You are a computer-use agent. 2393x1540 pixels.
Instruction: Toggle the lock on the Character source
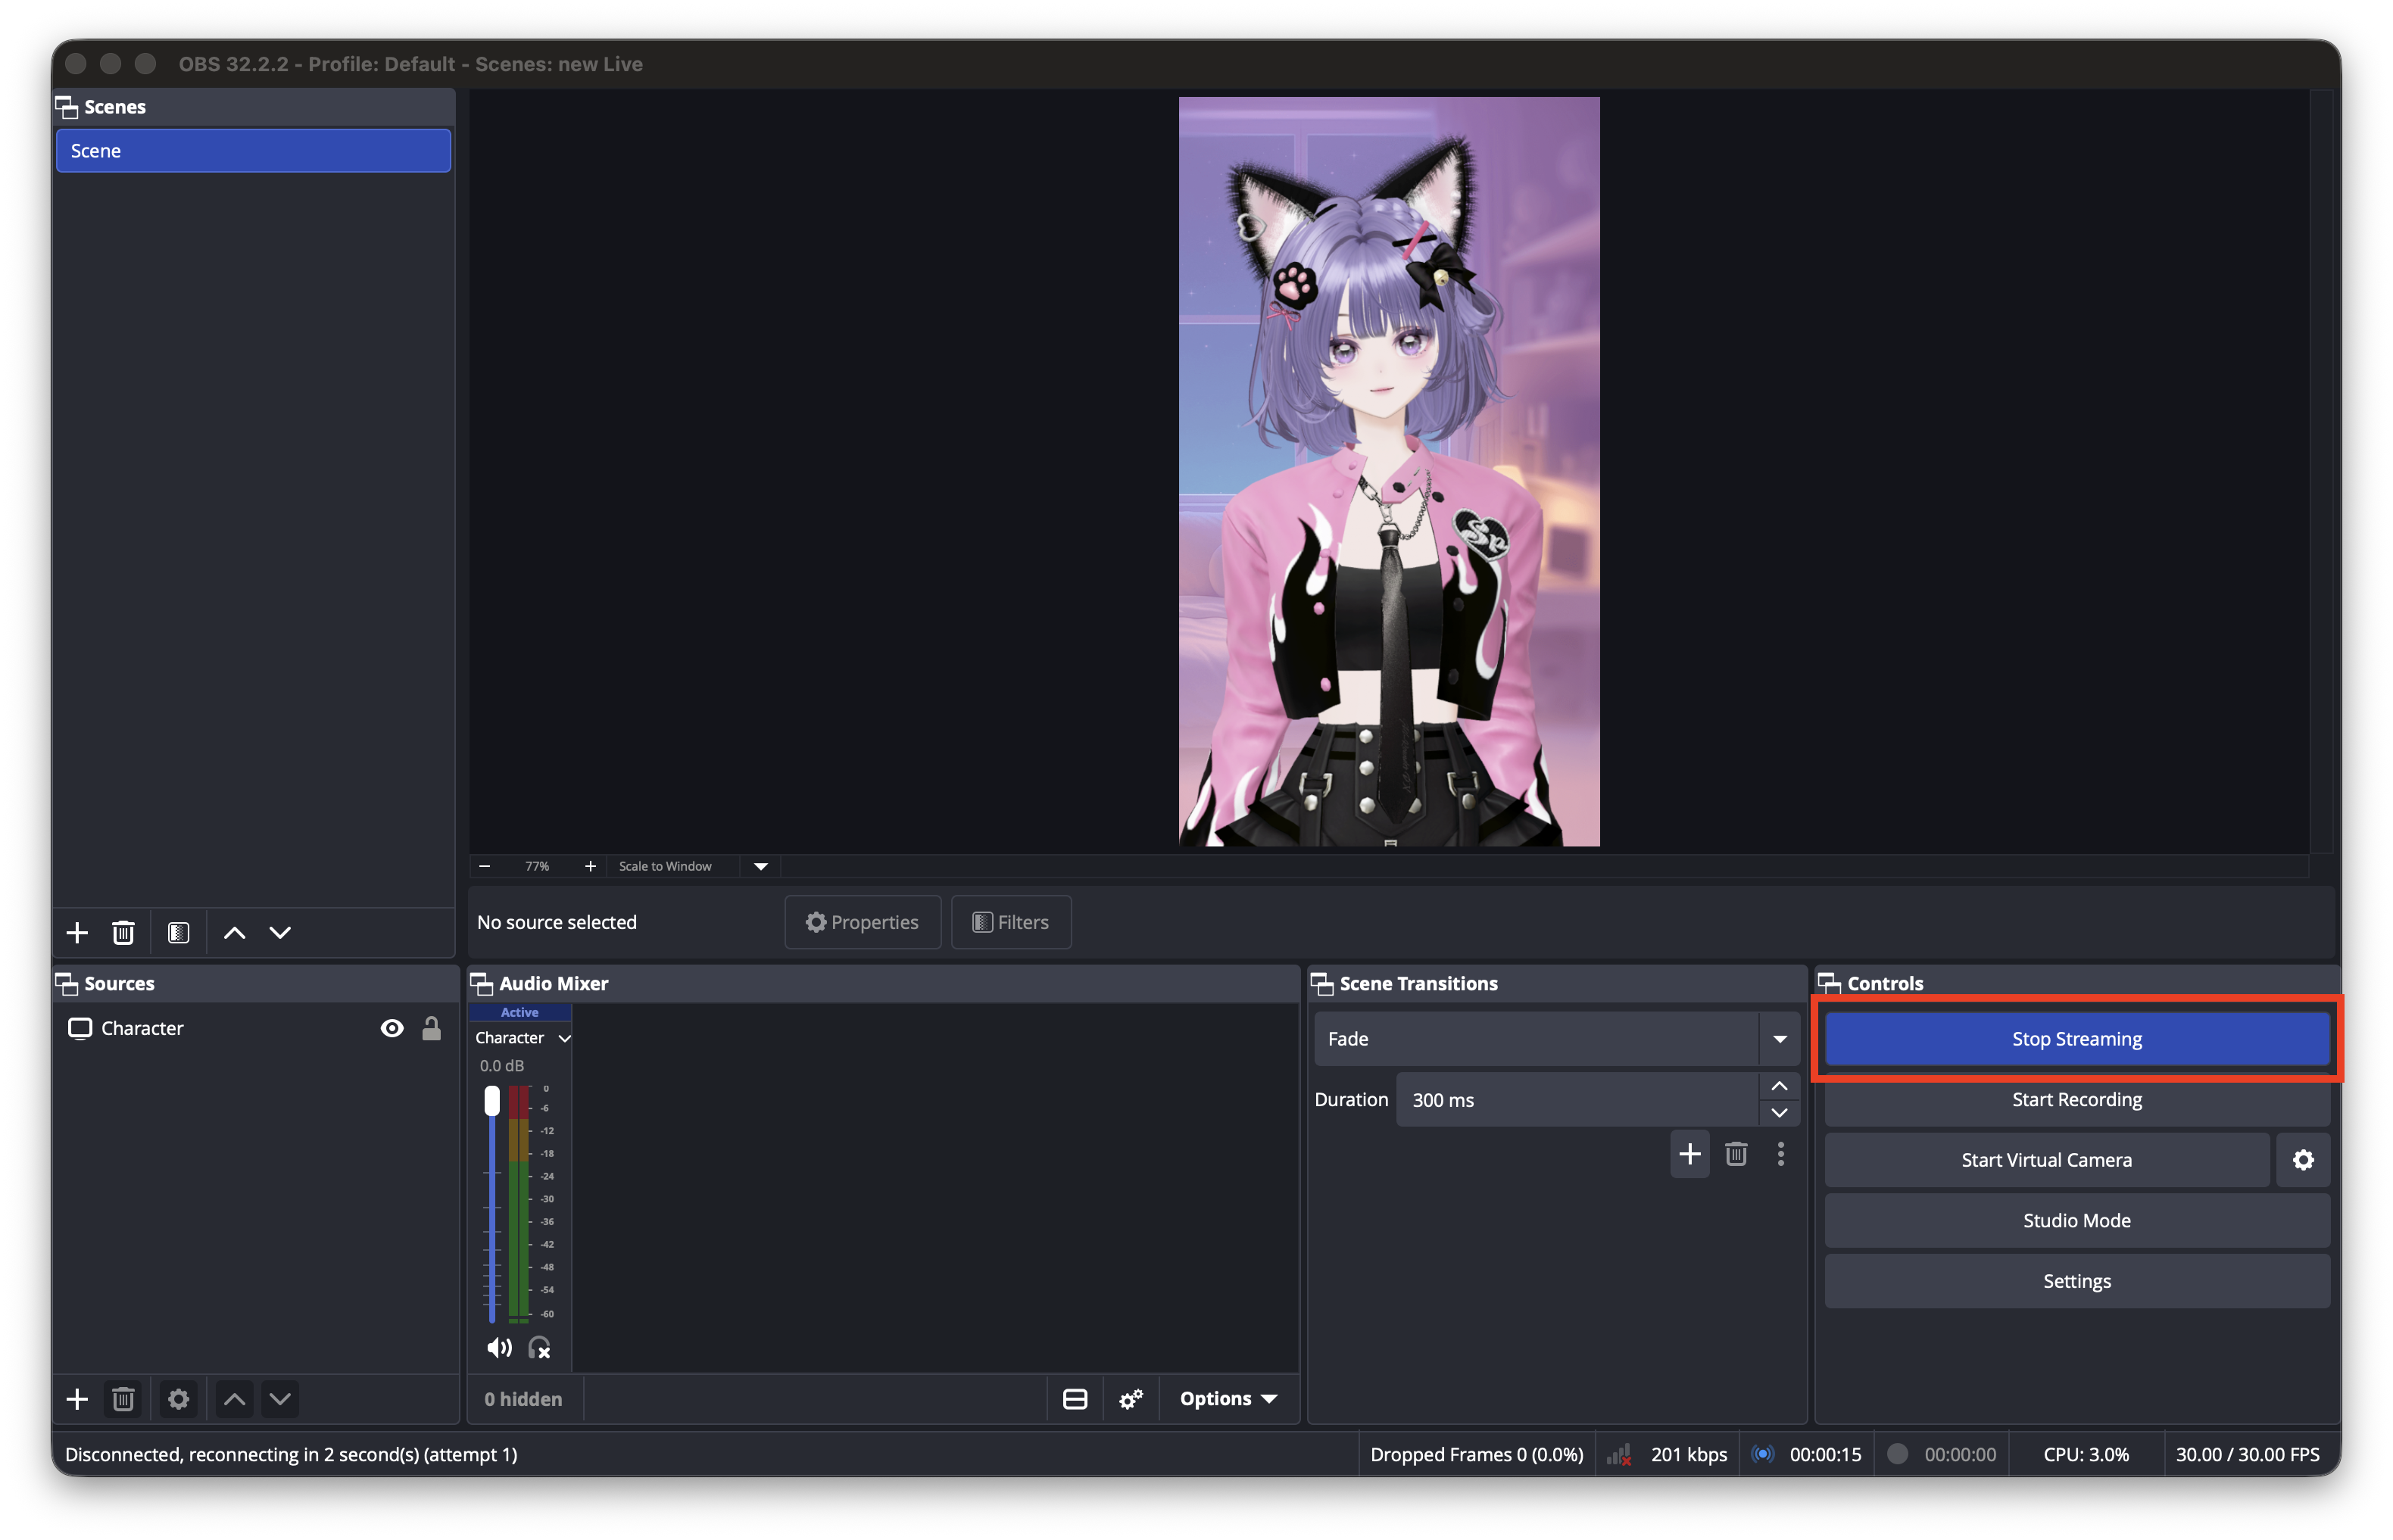pyautogui.click(x=432, y=1029)
